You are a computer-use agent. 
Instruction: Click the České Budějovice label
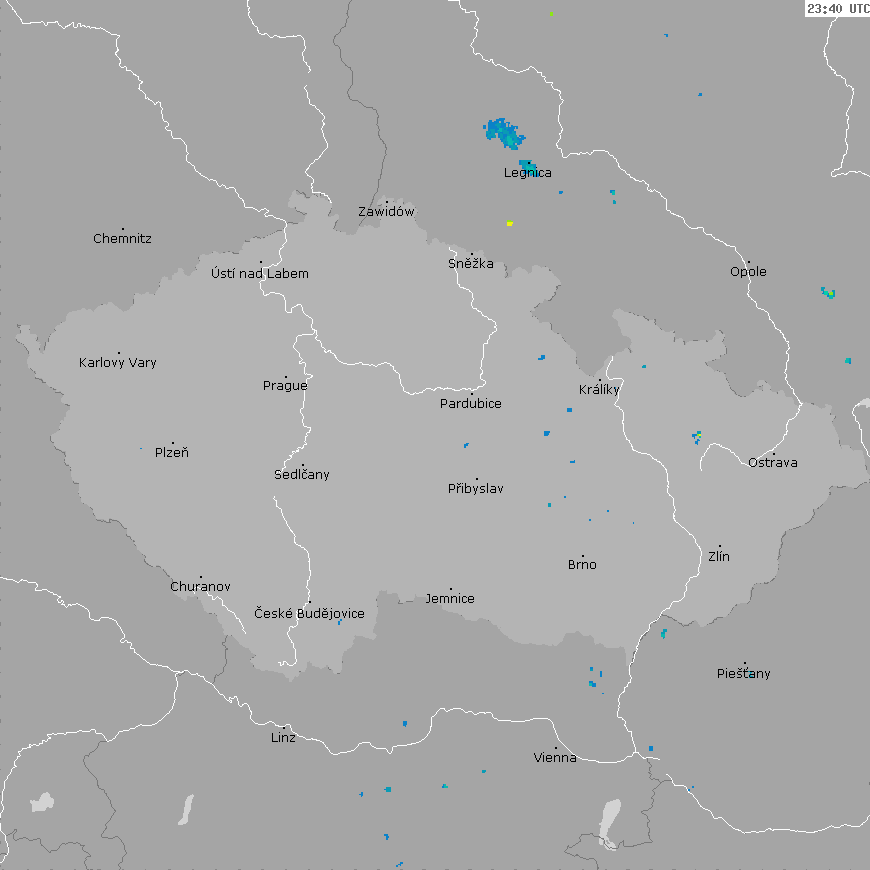pos(309,614)
